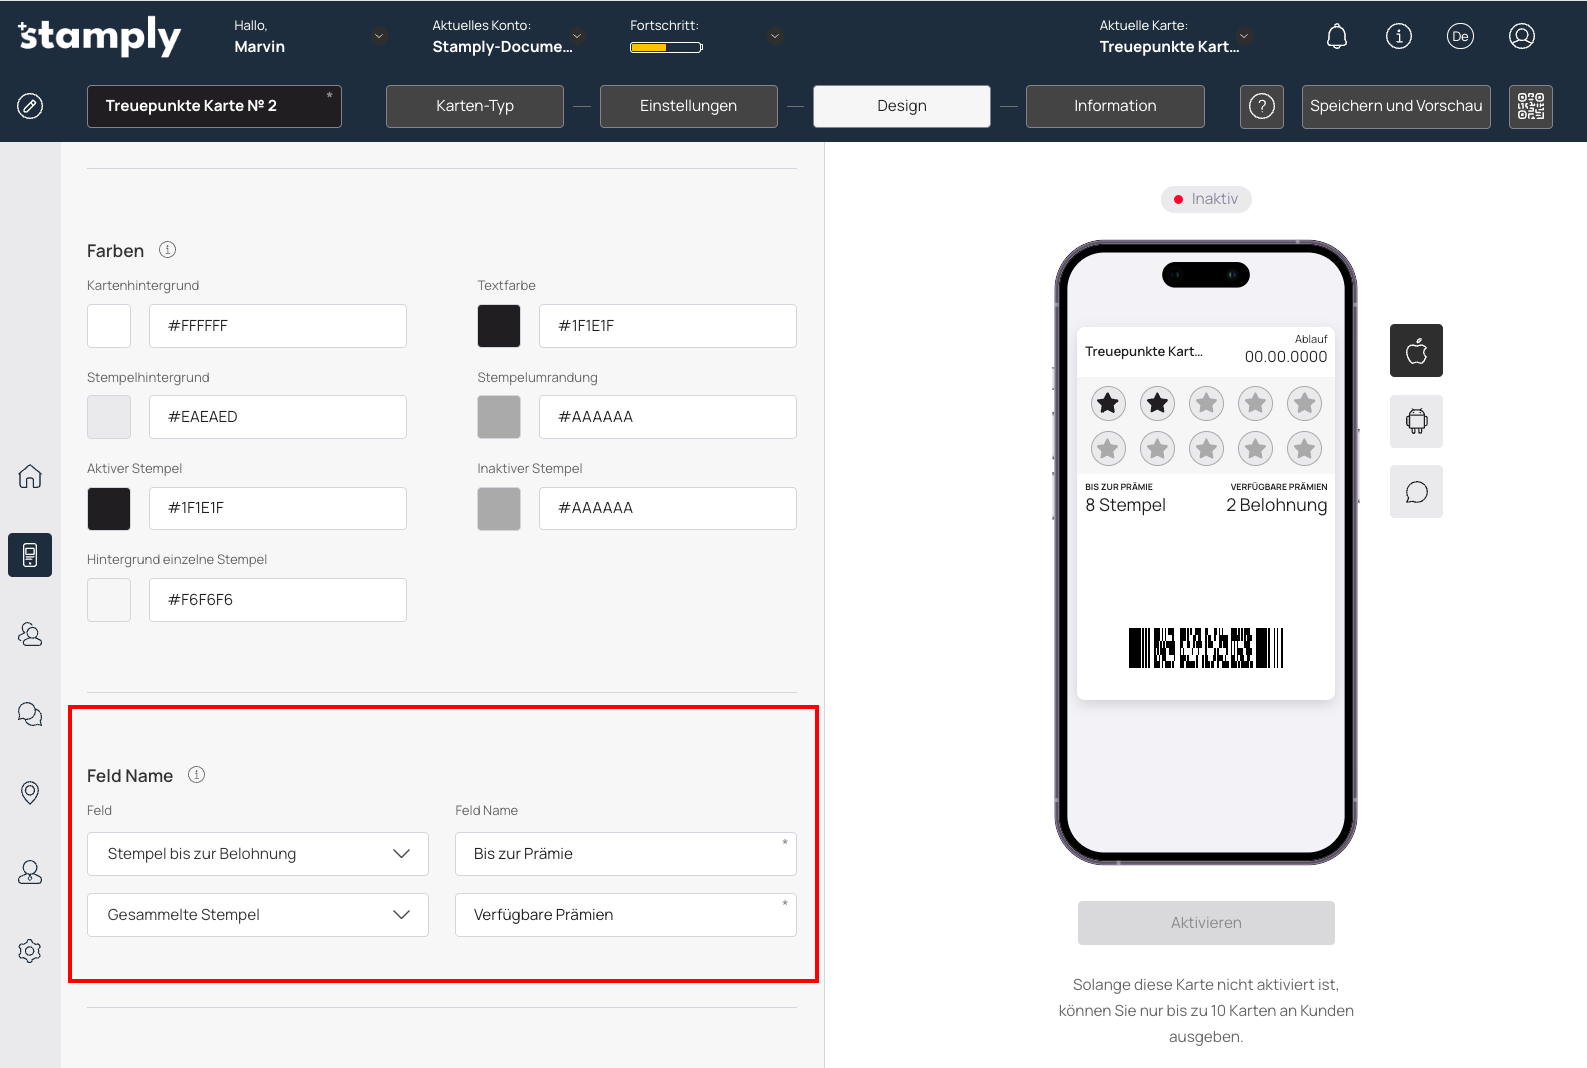Viewport: 1587px width, 1068px height.
Task: Open settings gear in sidebar
Action: [x=30, y=951]
